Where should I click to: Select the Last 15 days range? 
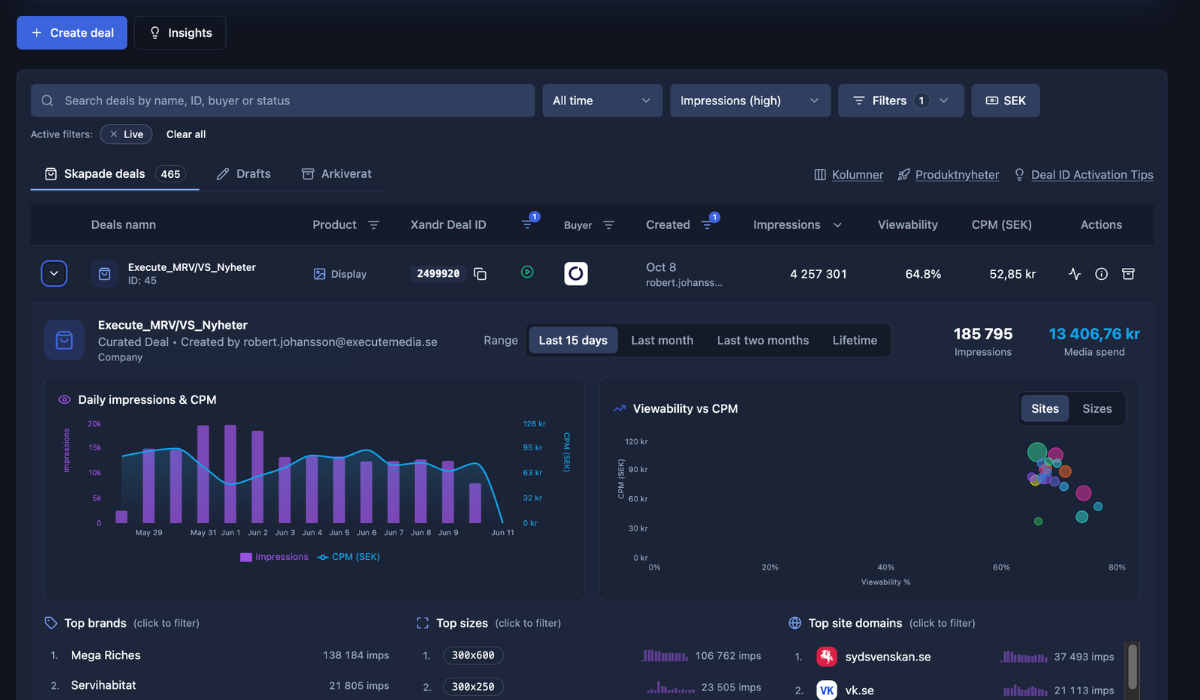pyautogui.click(x=573, y=340)
